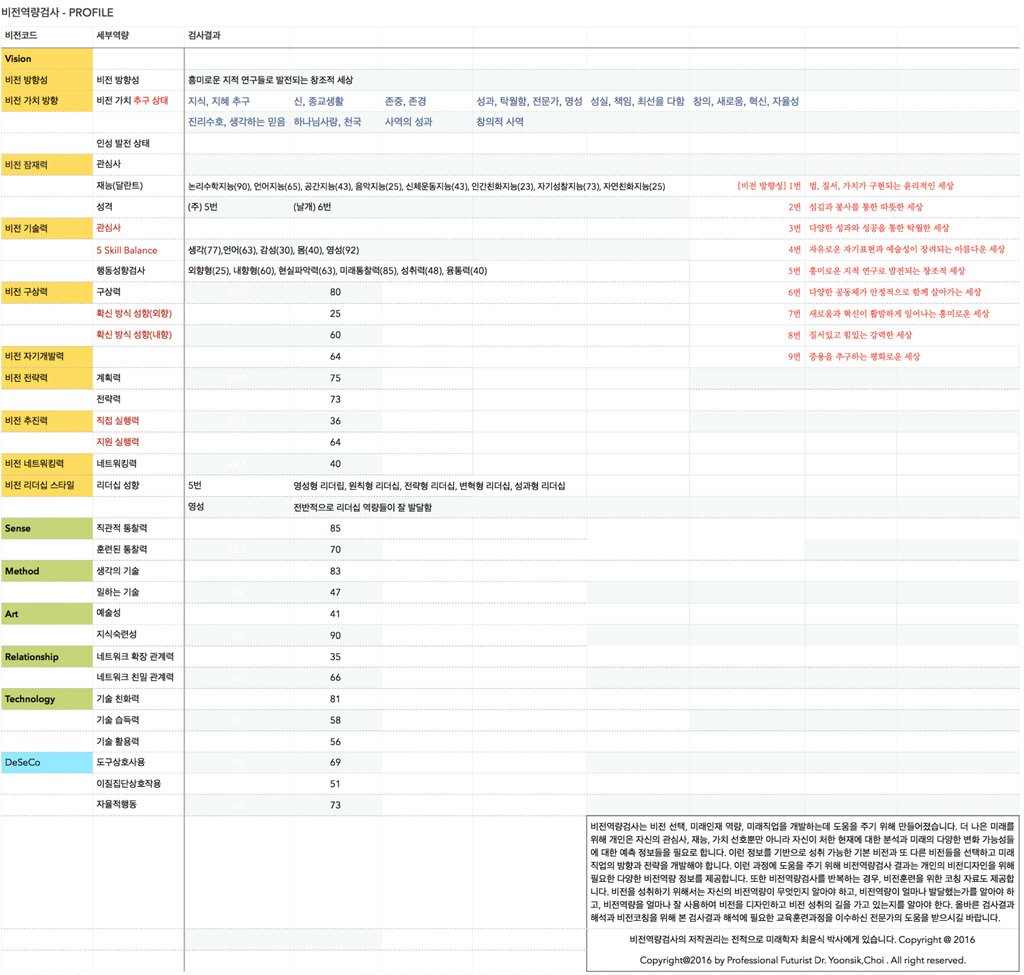
Task: Select the yellow '비전 구상력' cell
Action: tap(47, 292)
